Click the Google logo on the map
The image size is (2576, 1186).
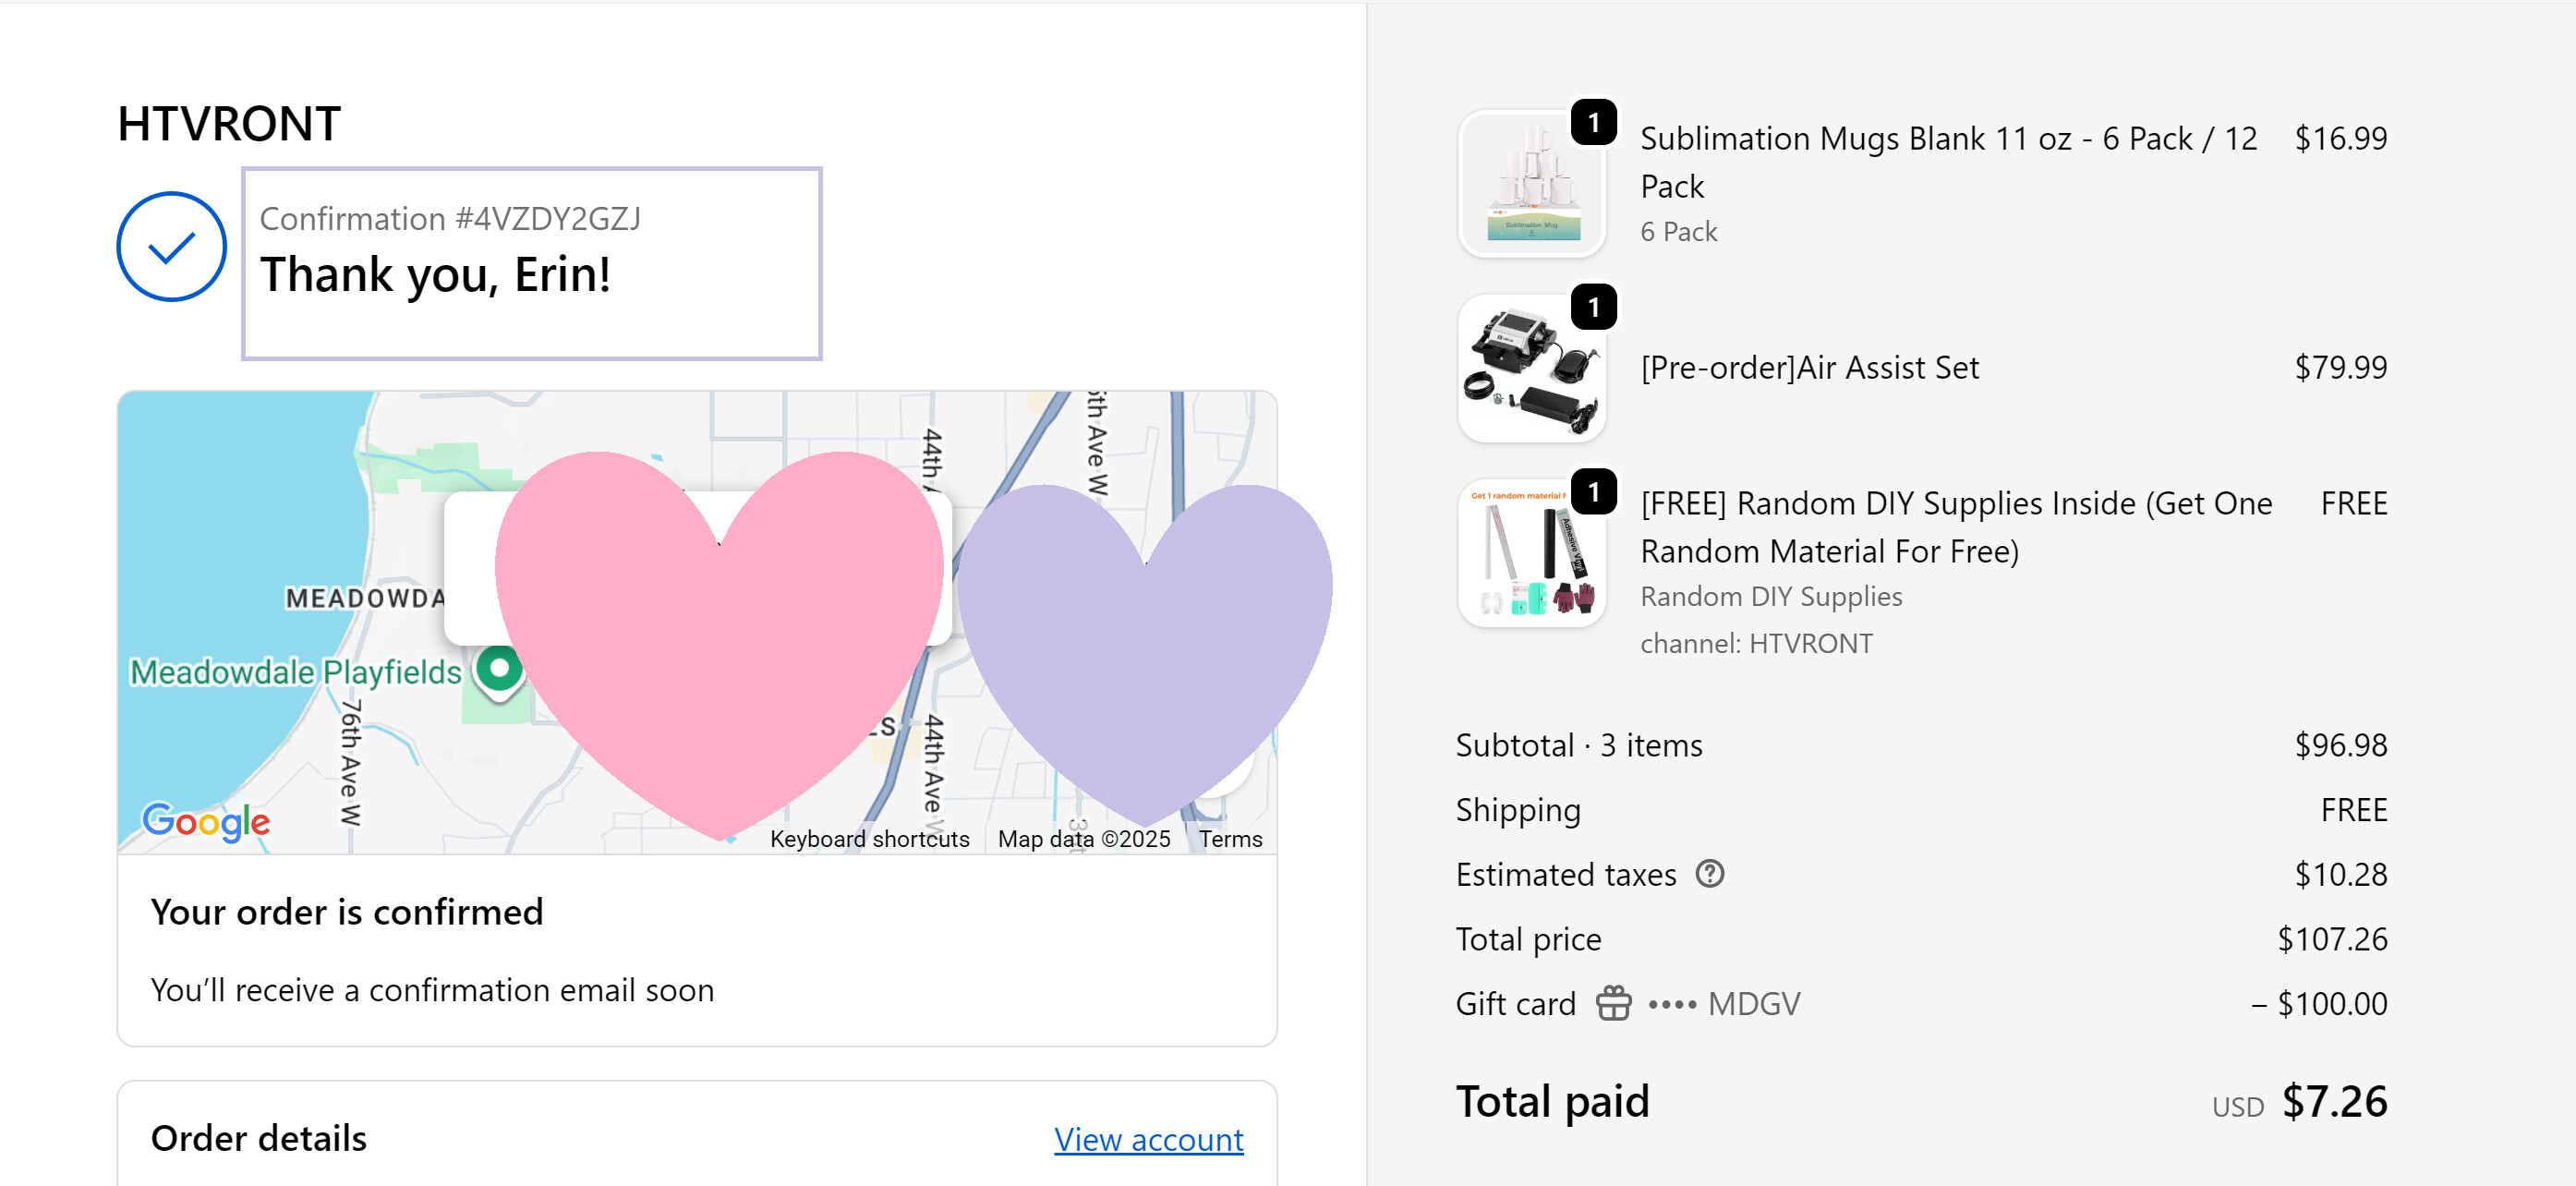[206, 821]
